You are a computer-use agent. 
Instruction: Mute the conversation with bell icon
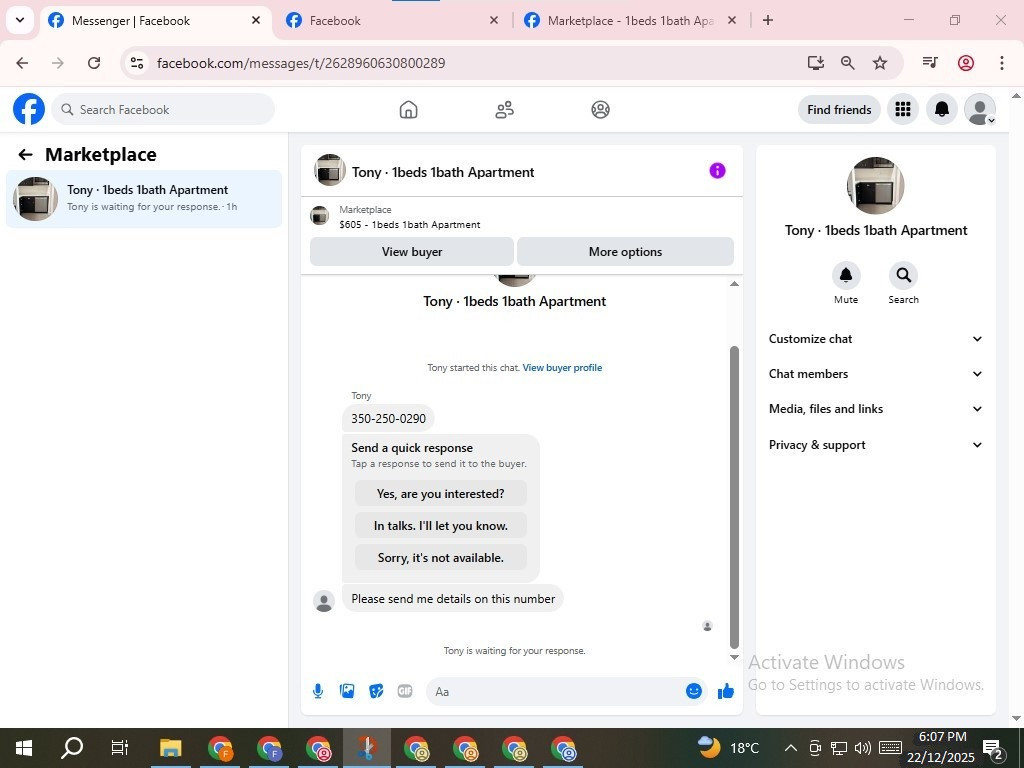846,275
